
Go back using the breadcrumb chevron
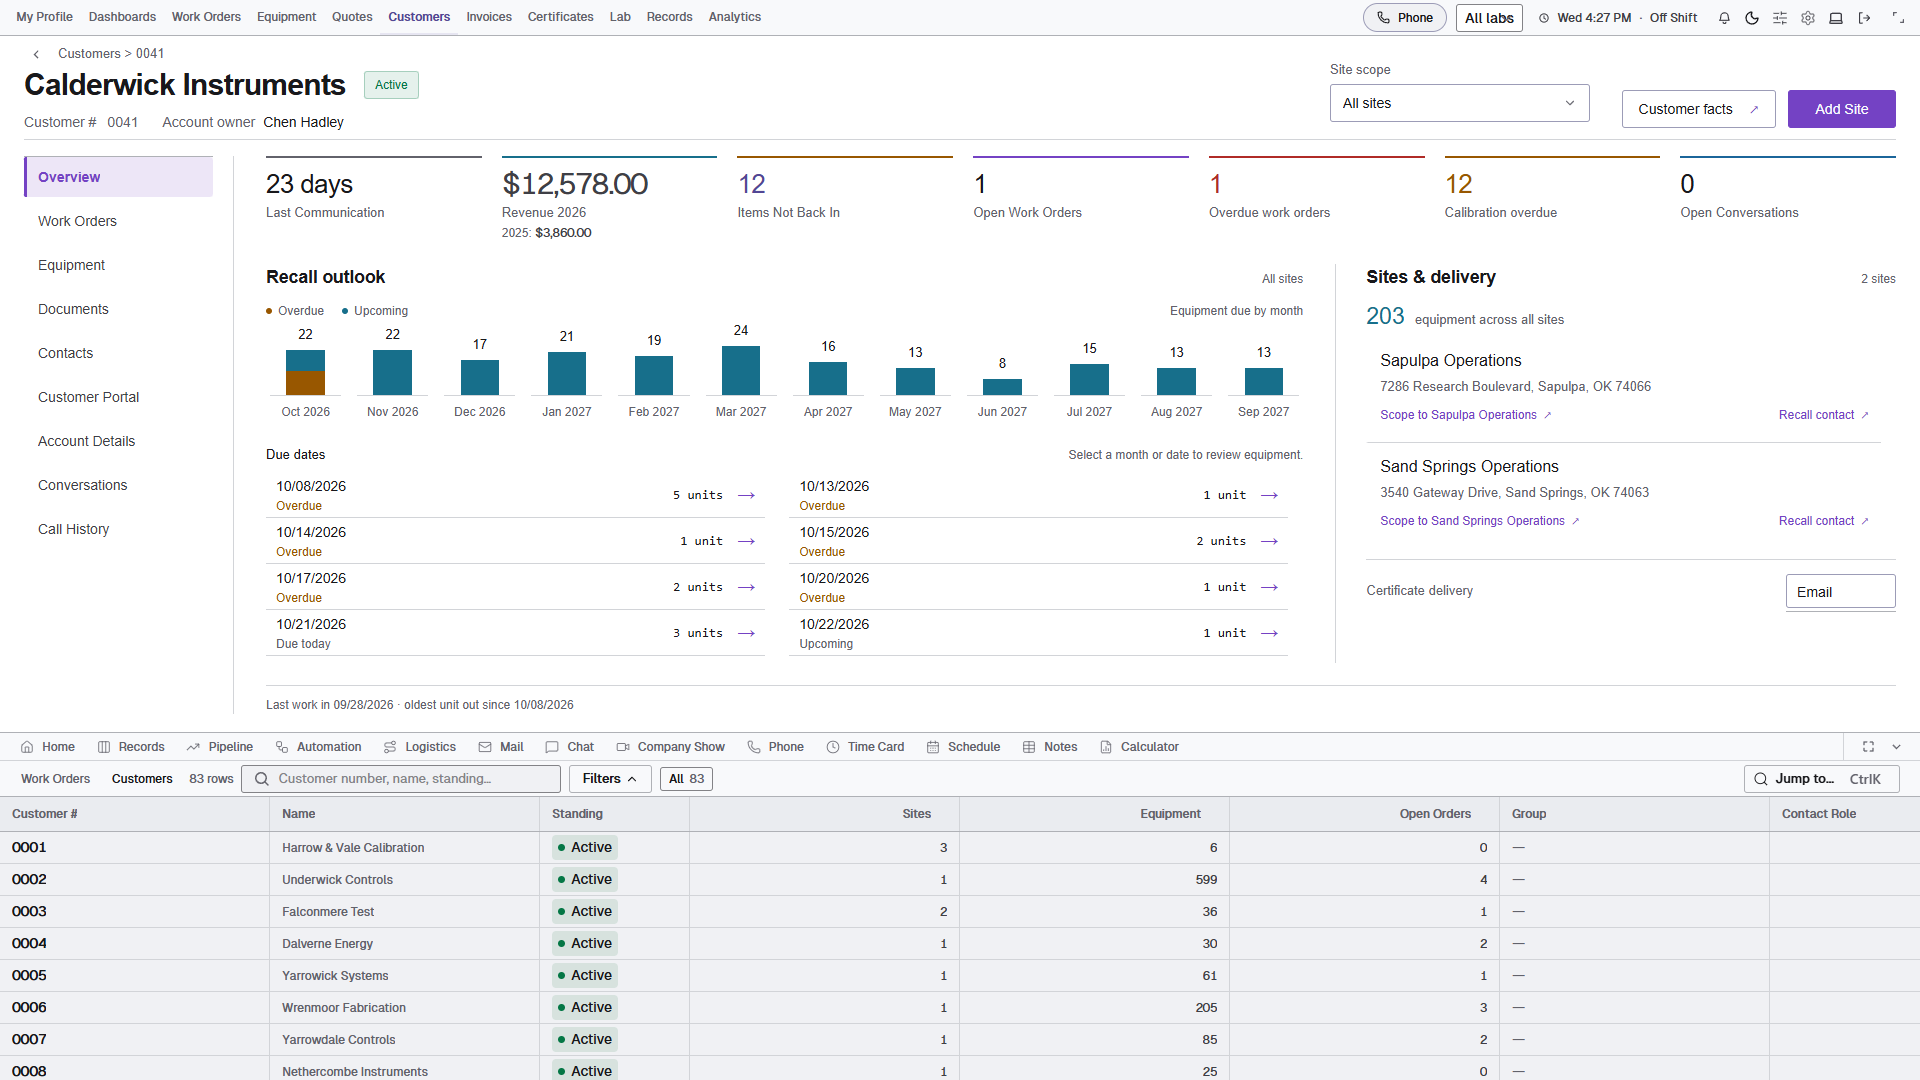[36, 54]
